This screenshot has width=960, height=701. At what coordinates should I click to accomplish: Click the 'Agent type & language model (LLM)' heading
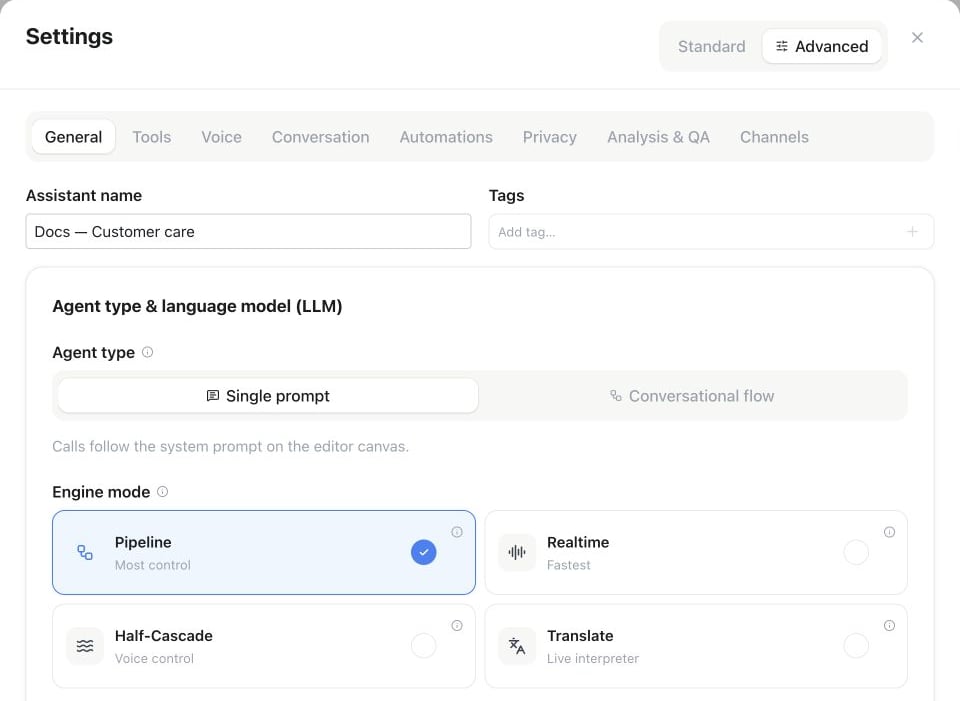pos(197,306)
